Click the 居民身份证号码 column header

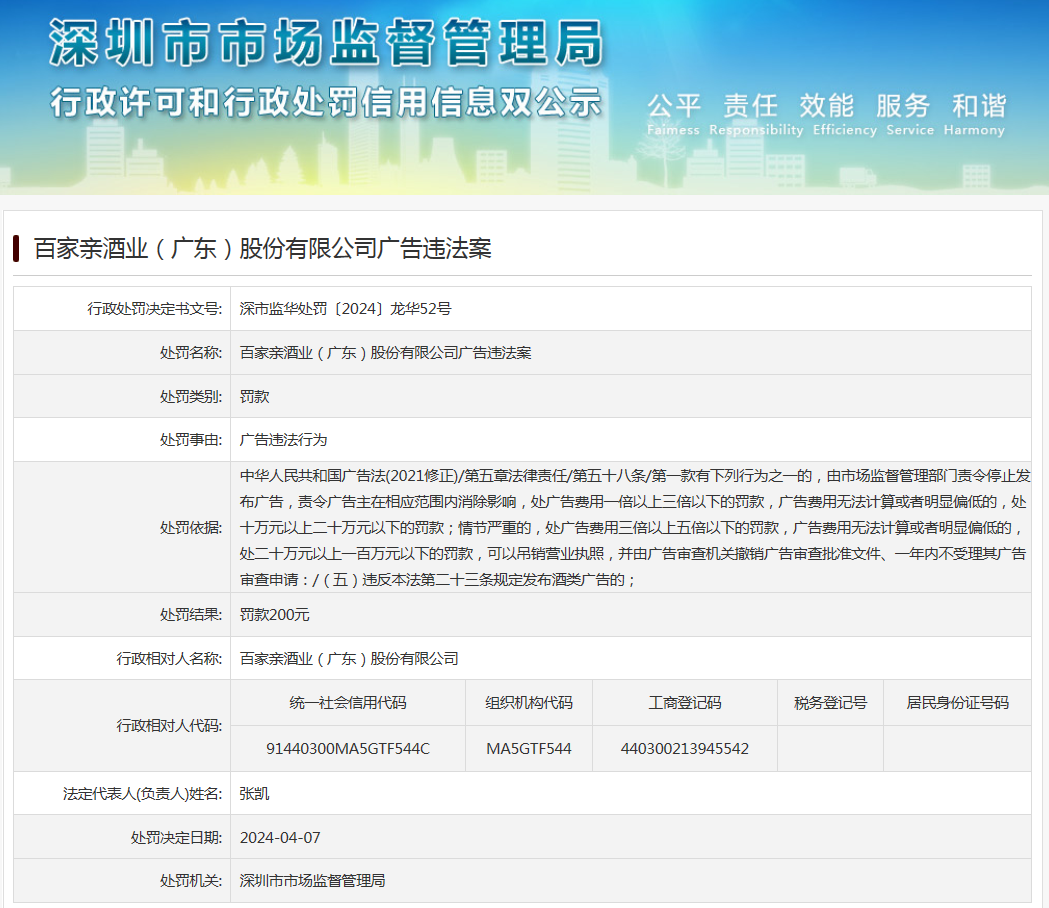pyautogui.click(x=957, y=703)
